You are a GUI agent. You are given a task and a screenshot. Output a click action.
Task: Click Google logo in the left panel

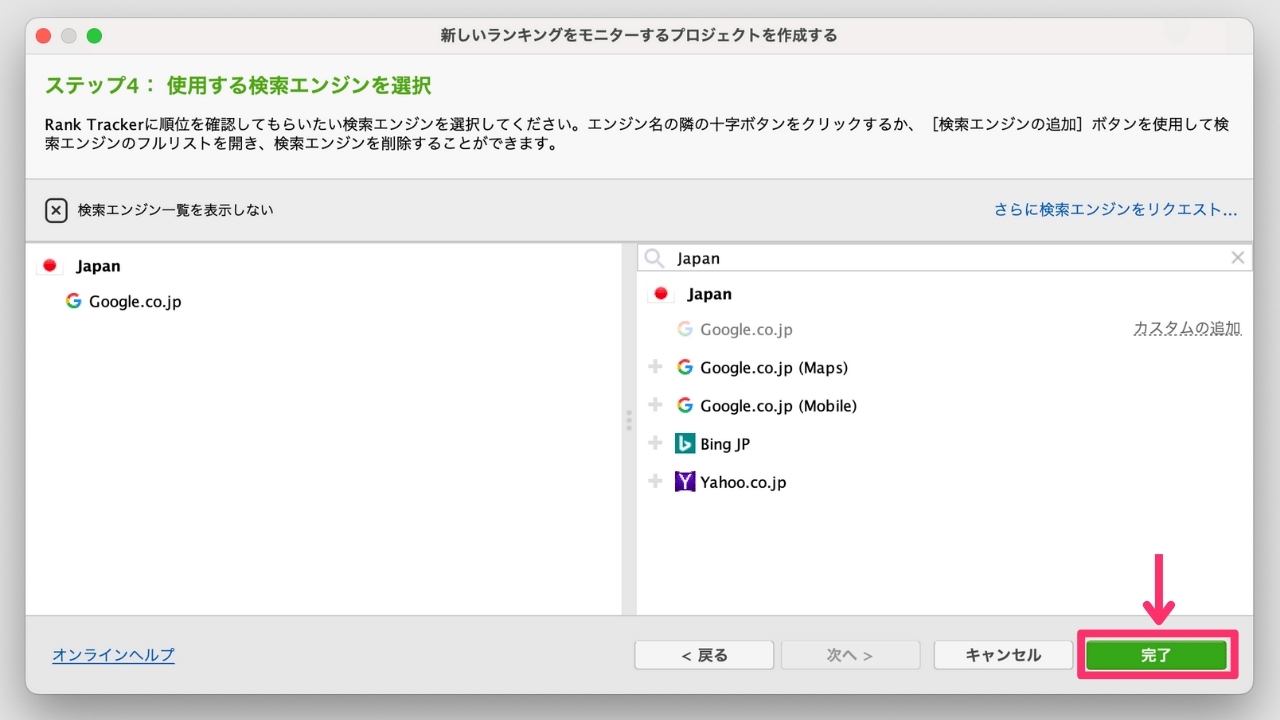coord(73,300)
